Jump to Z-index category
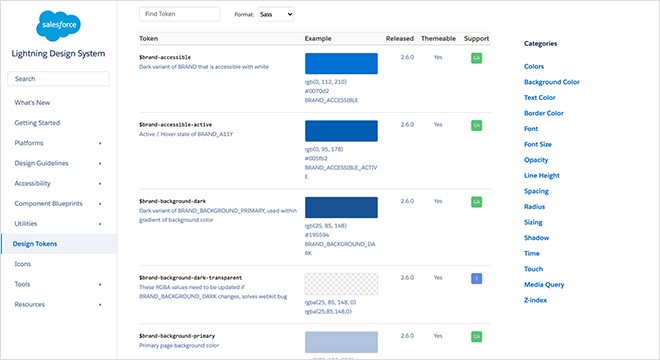The image size is (660, 360). 535,300
